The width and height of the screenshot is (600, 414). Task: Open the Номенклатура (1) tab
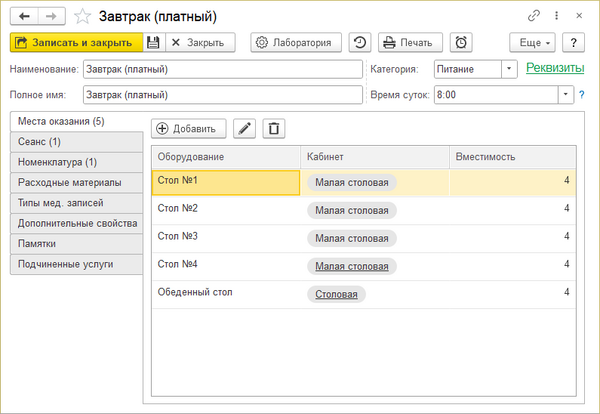[77, 162]
